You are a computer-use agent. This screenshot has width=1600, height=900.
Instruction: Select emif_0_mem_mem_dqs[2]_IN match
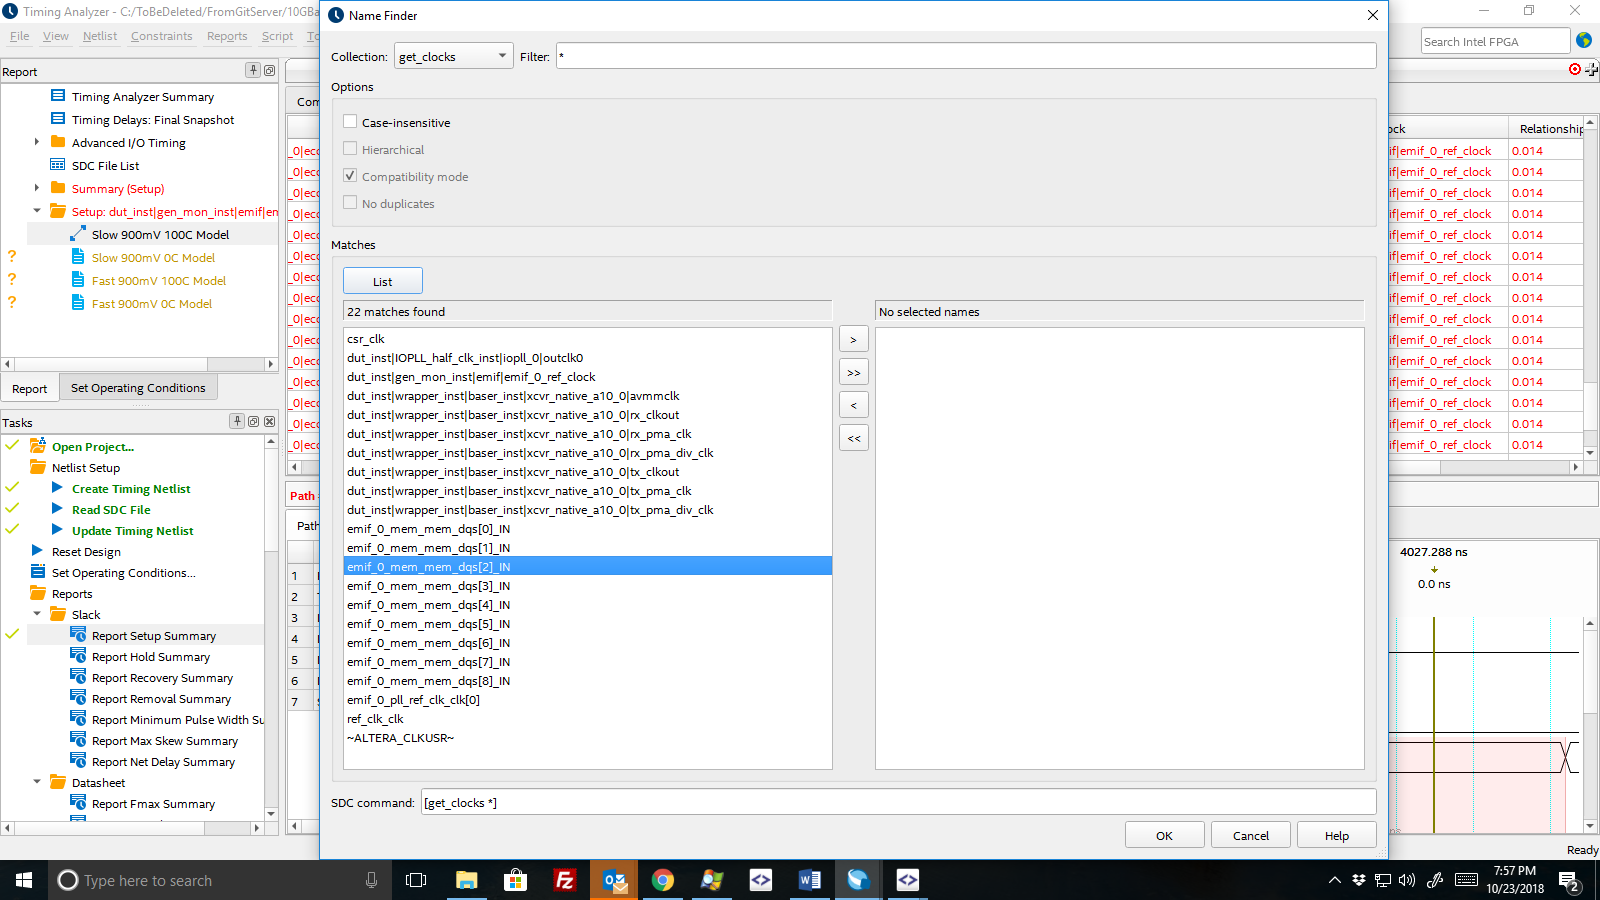[588, 566]
